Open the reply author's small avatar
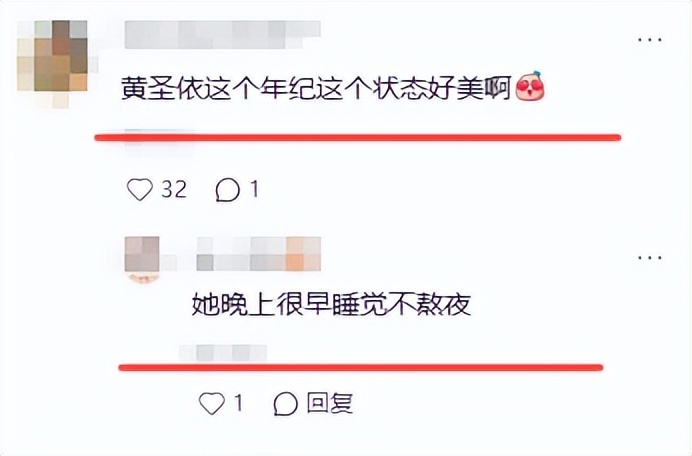The width and height of the screenshot is (692, 456). tap(142, 254)
